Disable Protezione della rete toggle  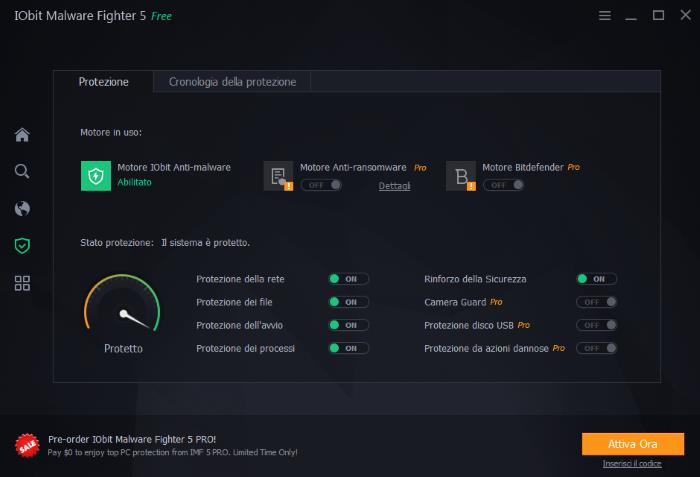pos(348,279)
